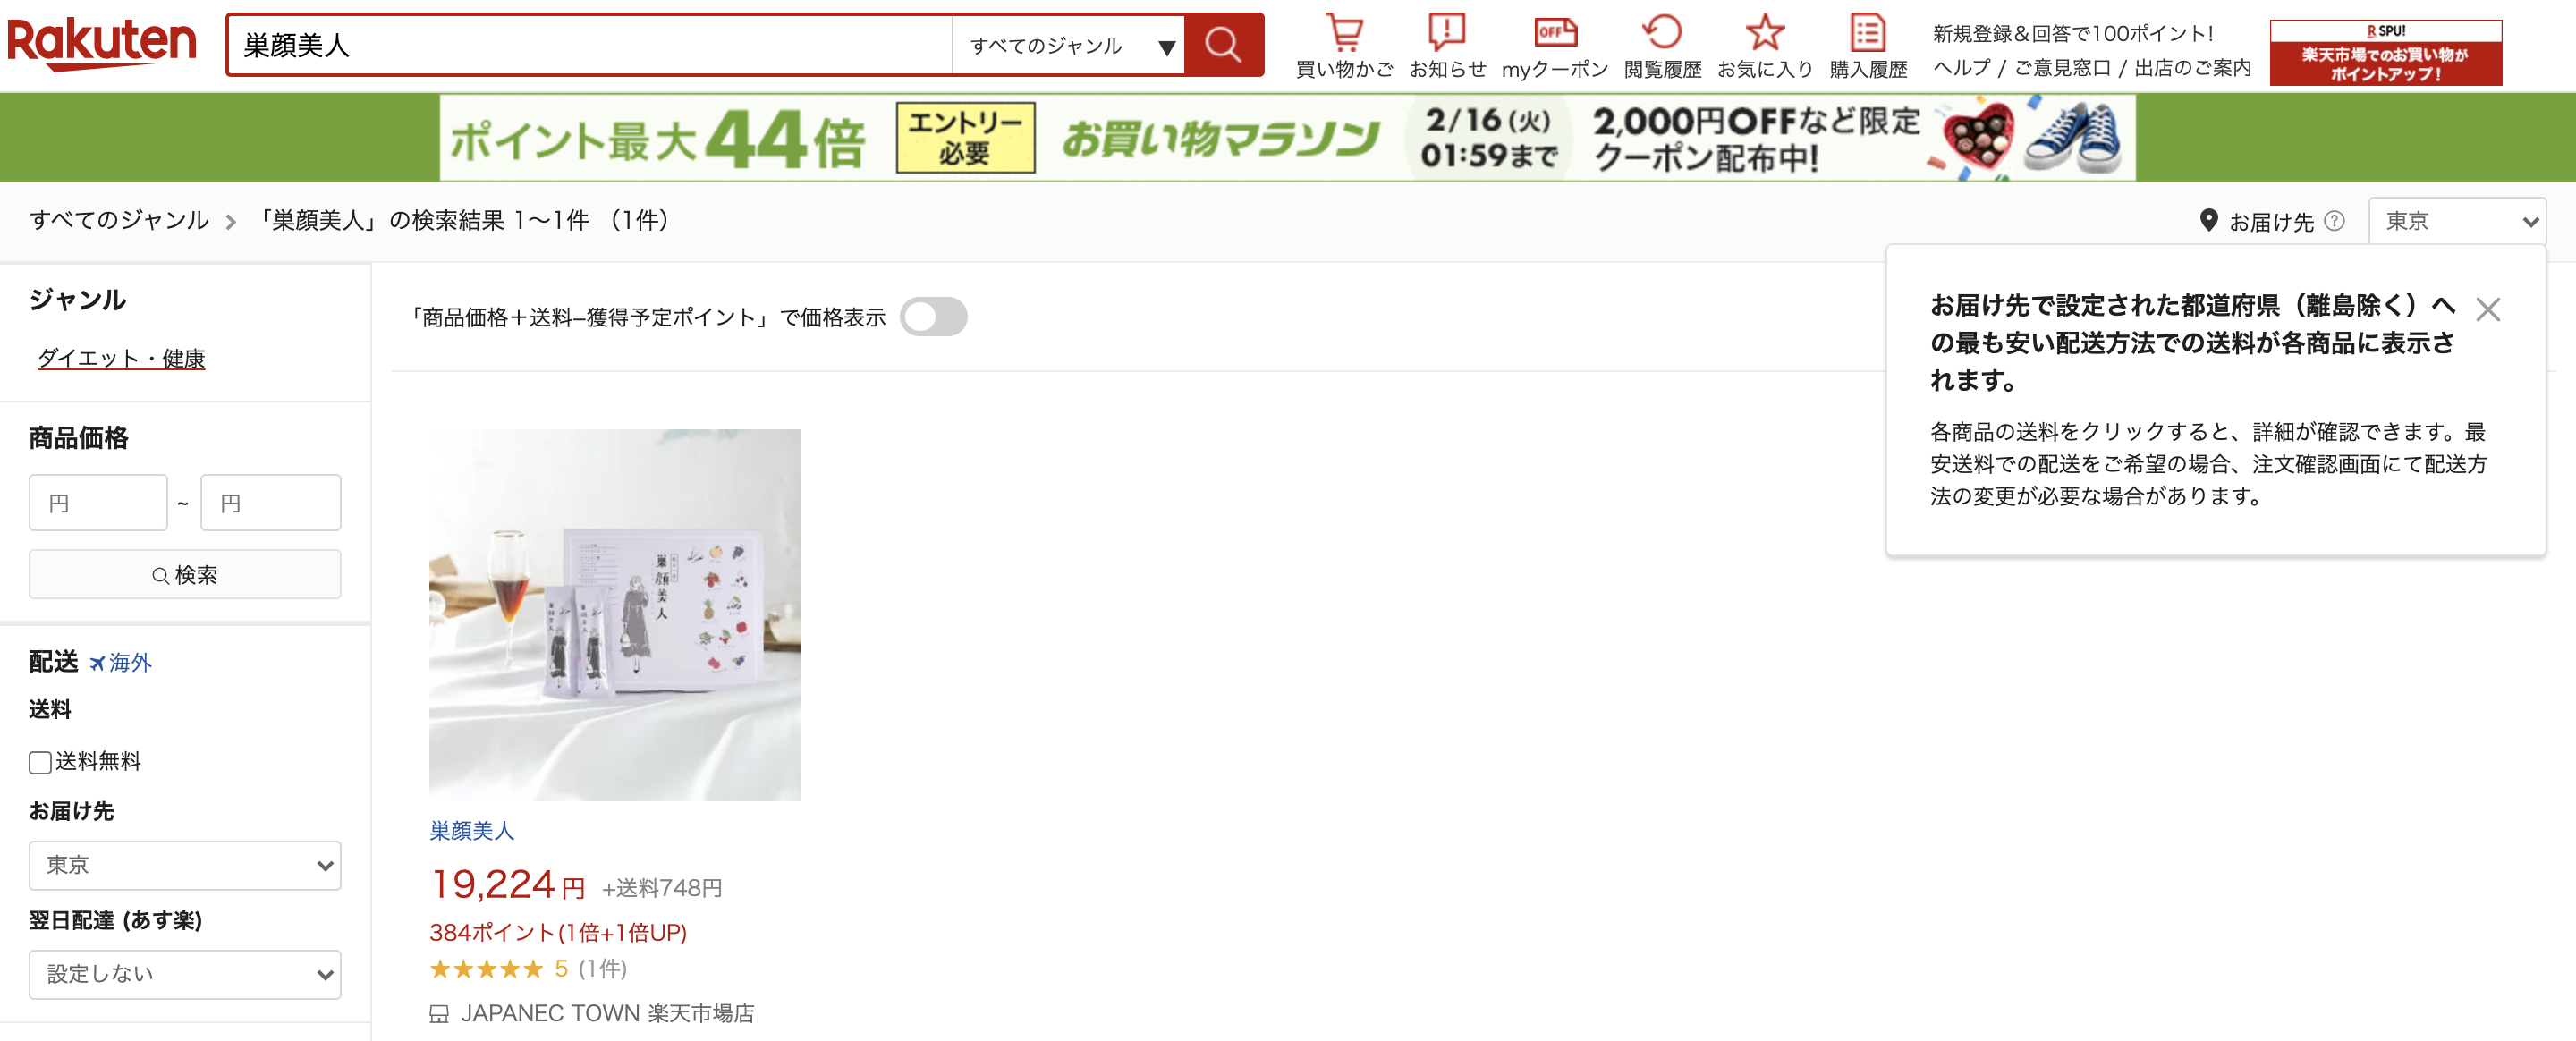Click the 出店のご案内 link
This screenshot has height=1041, width=2576.
point(2192,68)
